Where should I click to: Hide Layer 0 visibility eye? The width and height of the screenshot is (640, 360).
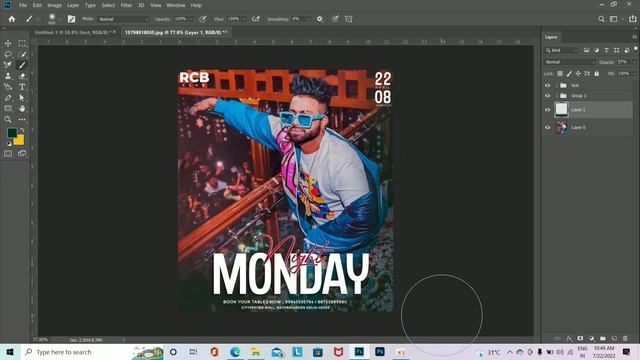(x=548, y=127)
